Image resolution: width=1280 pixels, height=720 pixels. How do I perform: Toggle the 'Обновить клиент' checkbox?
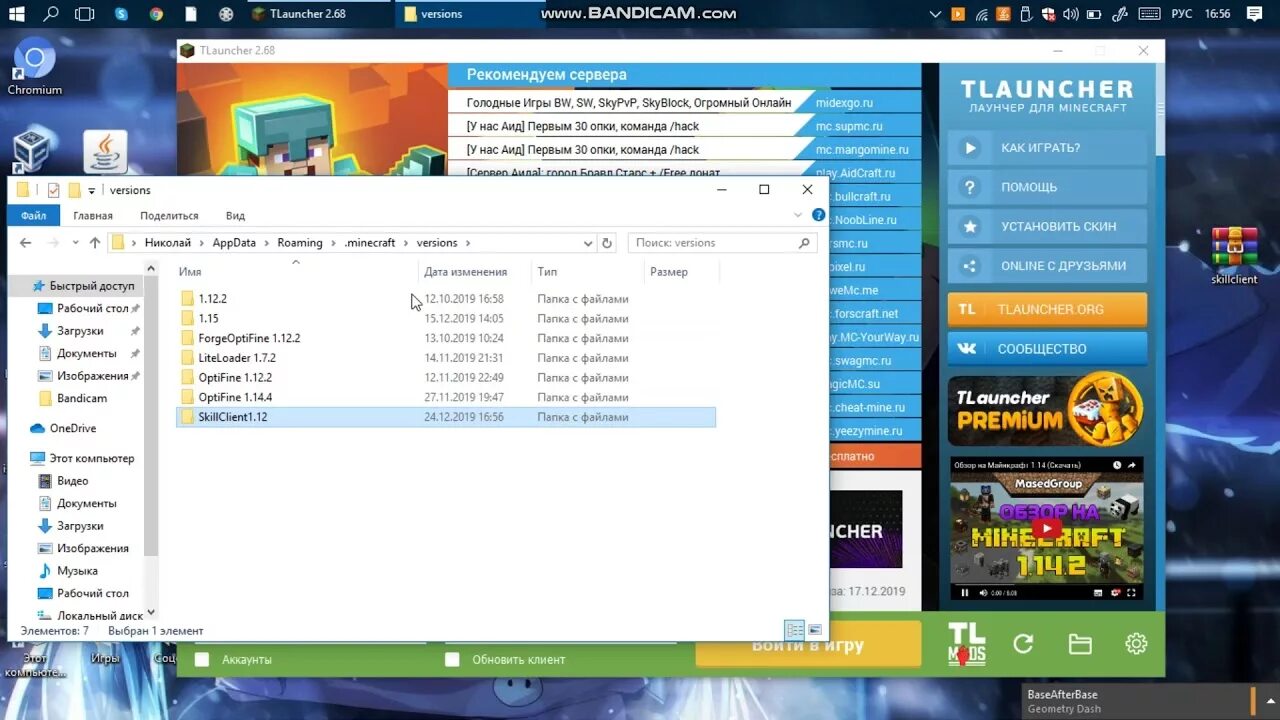pos(452,660)
